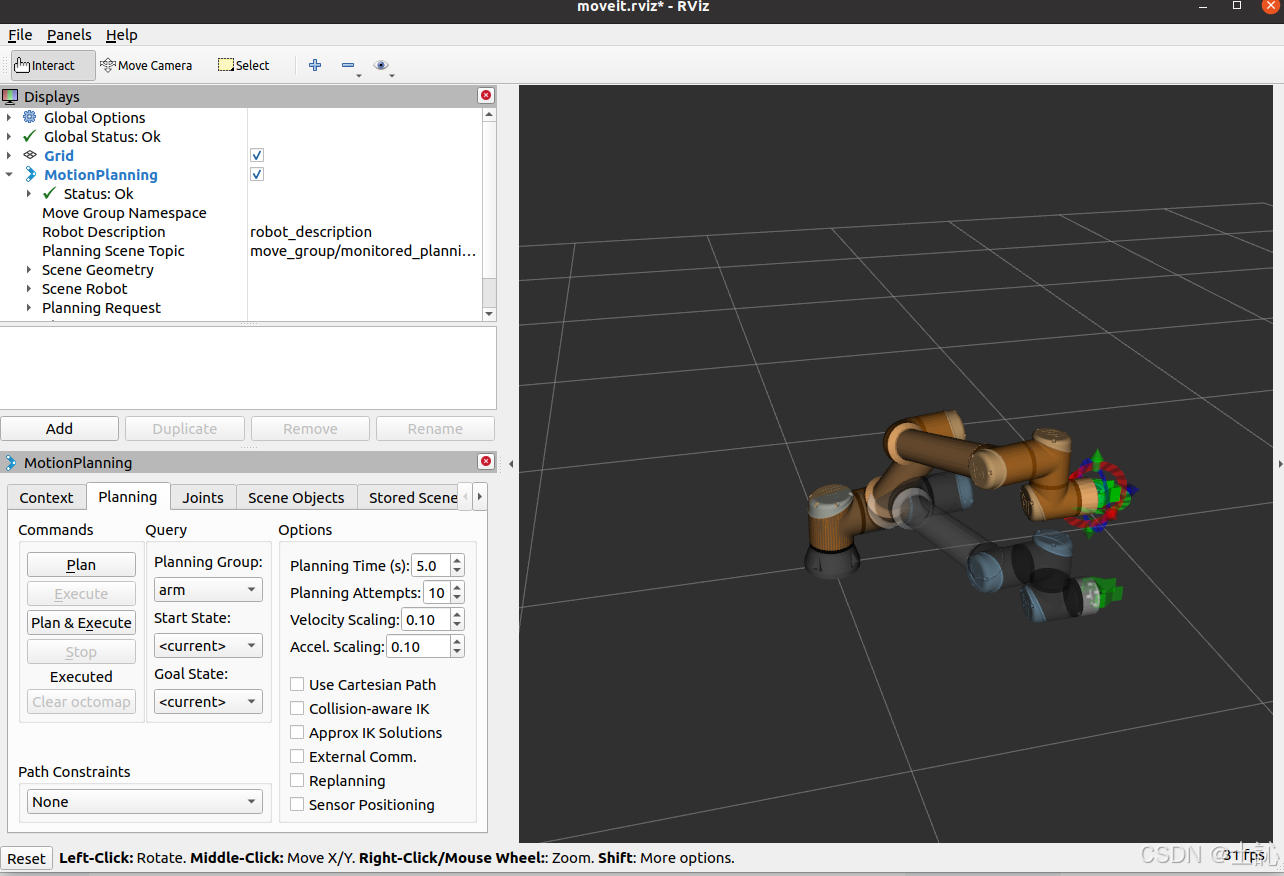Collapse the MotionPlanning tree row
Screen dimensions: 1284x876
pos(9,174)
